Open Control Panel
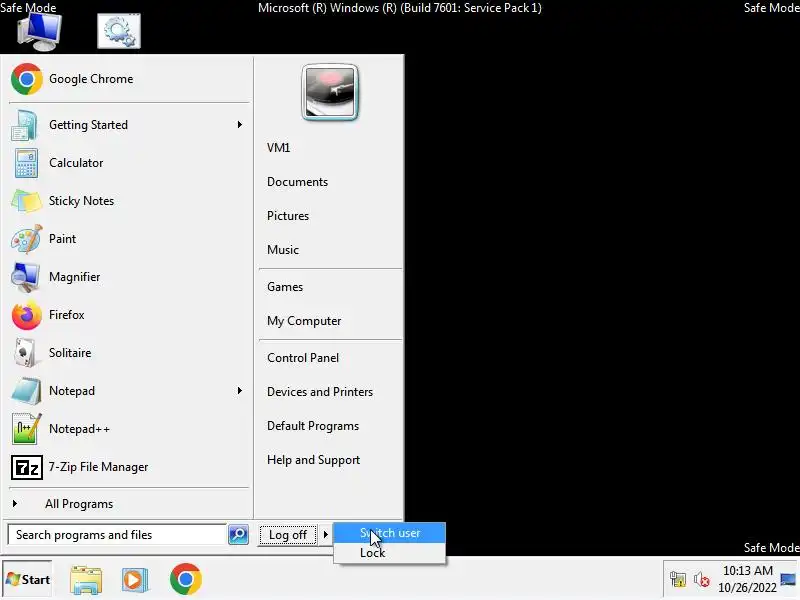 (x=303, y=358)
